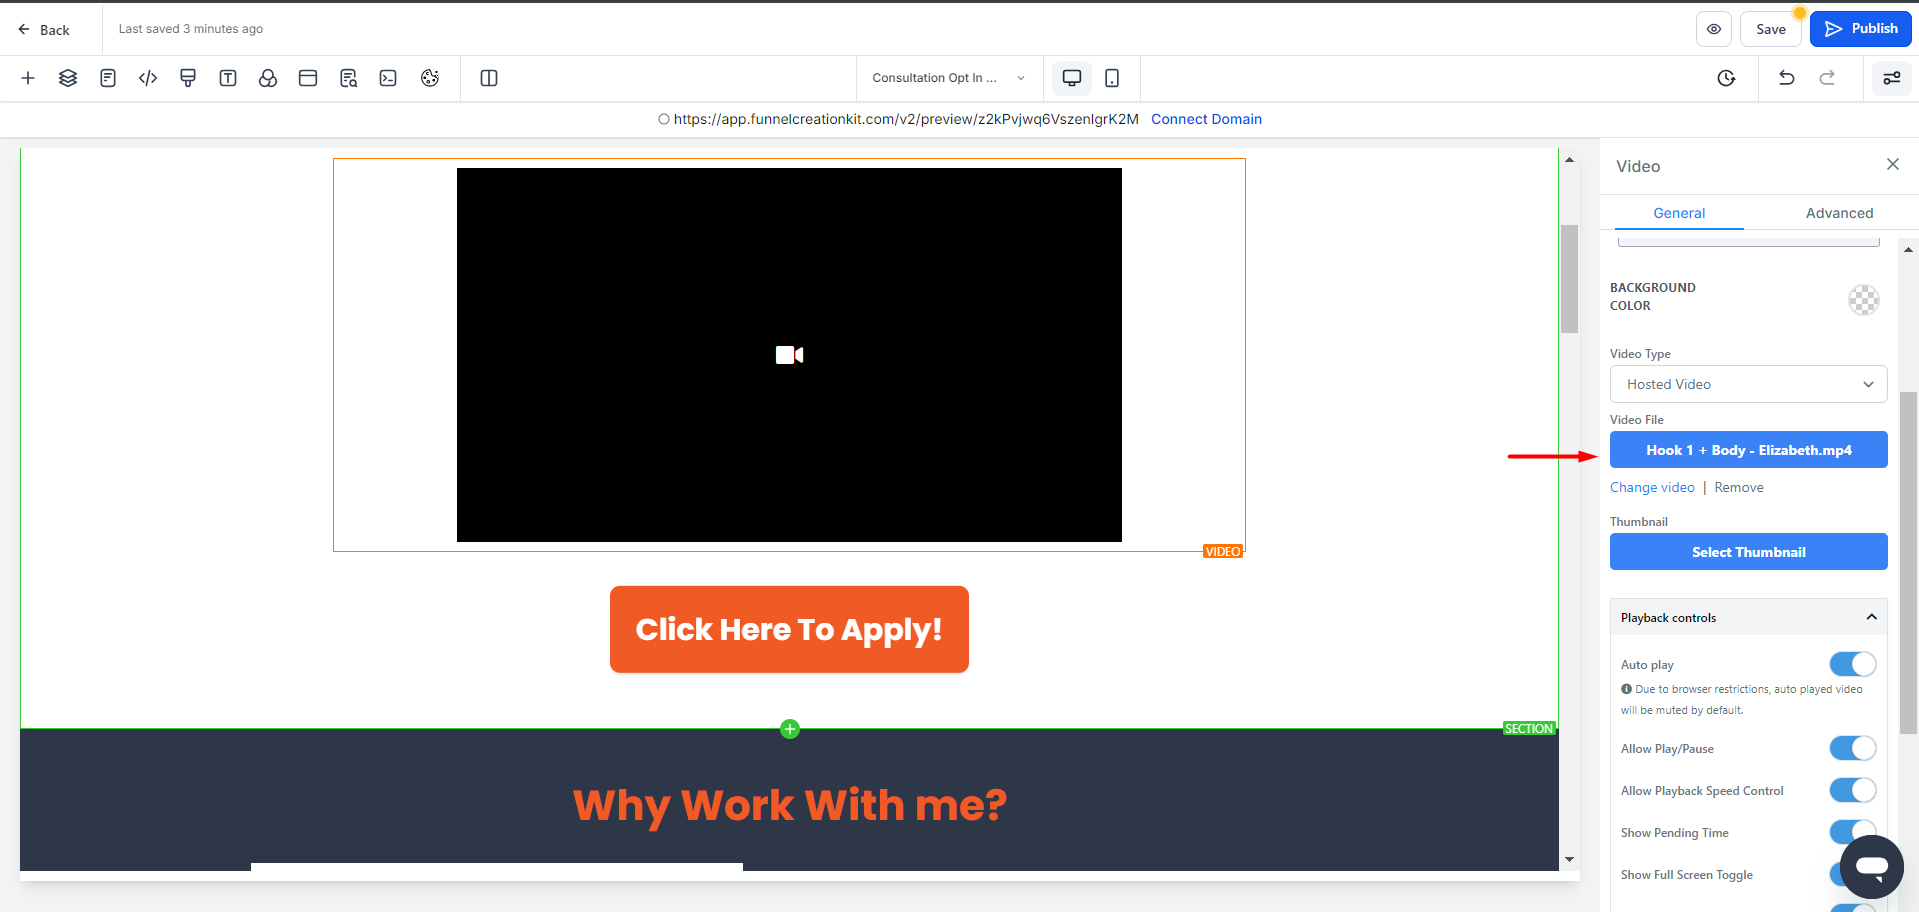1919x912 pixels.
Task: Open the typography text icon
Action: coord(228,78)
